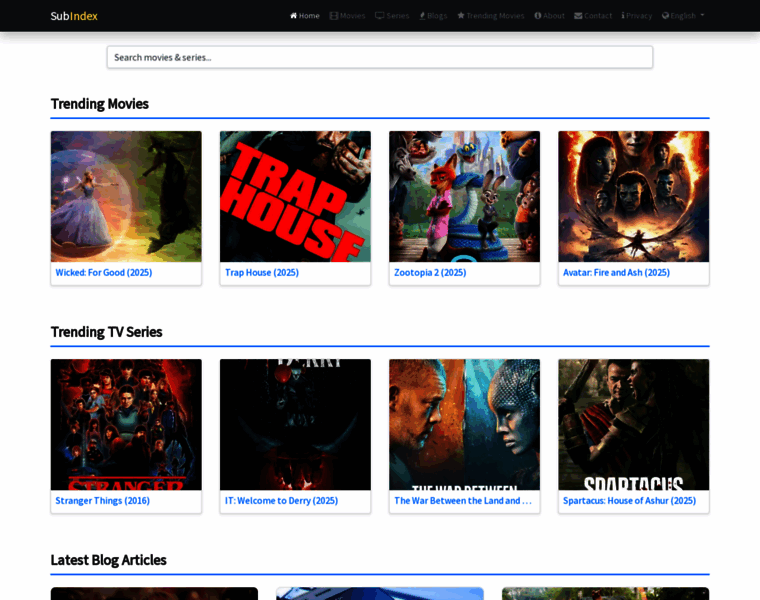Expand the English language dropdown
The width and height of the screenshot is (760, 600).
click(x=683, y=16)
